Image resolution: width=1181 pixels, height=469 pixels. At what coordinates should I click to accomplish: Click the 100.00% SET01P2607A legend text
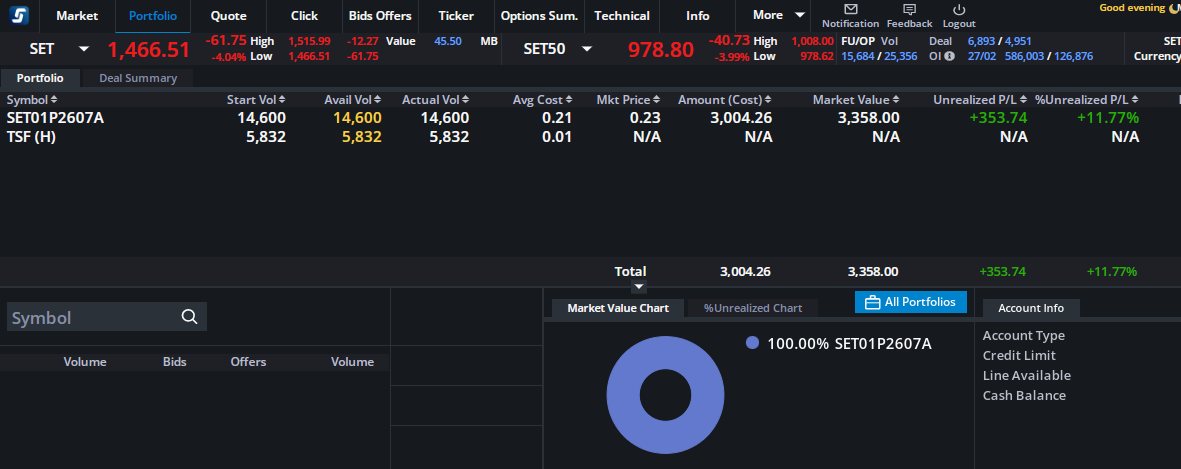(x=850, y=344)
